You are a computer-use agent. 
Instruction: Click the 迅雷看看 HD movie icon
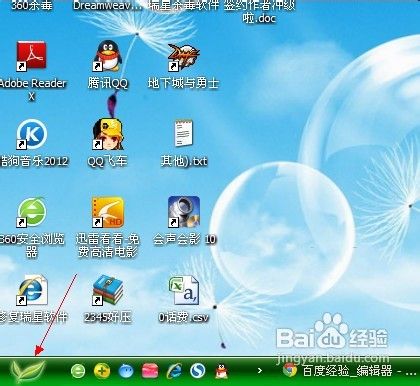coord(107,212)
